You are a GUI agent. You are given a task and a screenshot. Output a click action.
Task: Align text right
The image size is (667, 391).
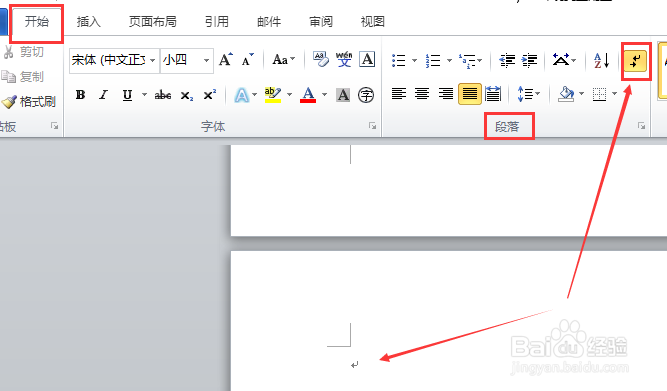446,94
